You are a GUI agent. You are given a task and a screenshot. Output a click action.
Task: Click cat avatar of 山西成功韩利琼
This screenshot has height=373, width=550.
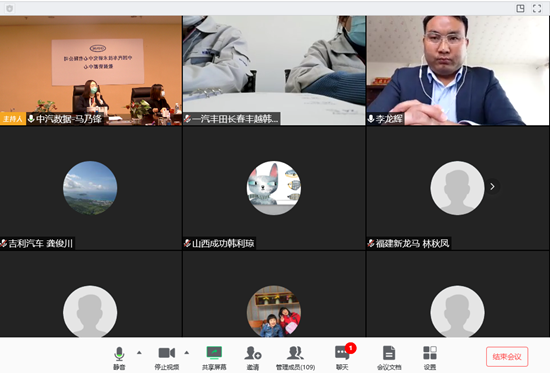[274, 188]
